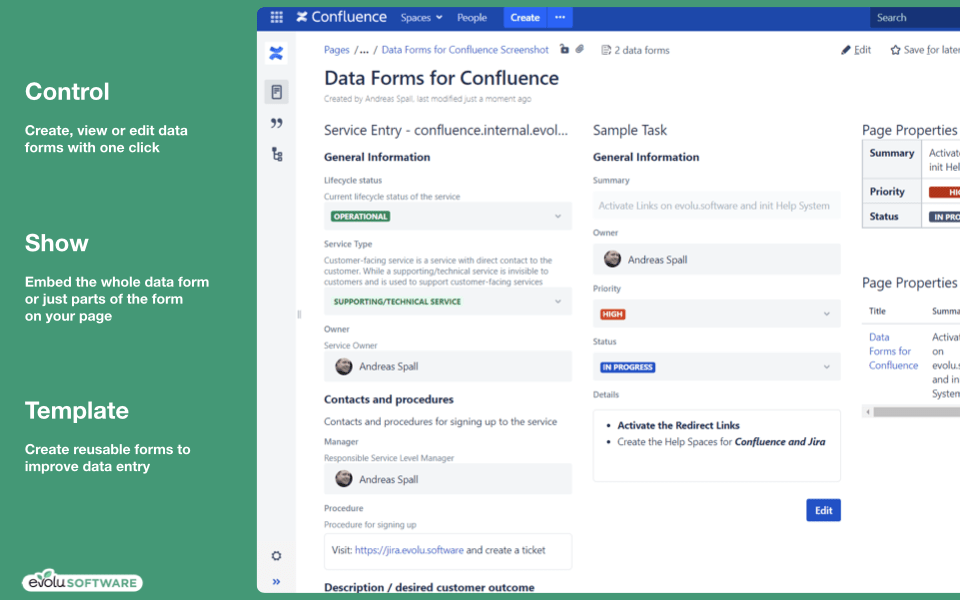Open the Pages breadcrumb link
Image resolution: width=960 pixels, height=600 pixels.
click(336, 50)
